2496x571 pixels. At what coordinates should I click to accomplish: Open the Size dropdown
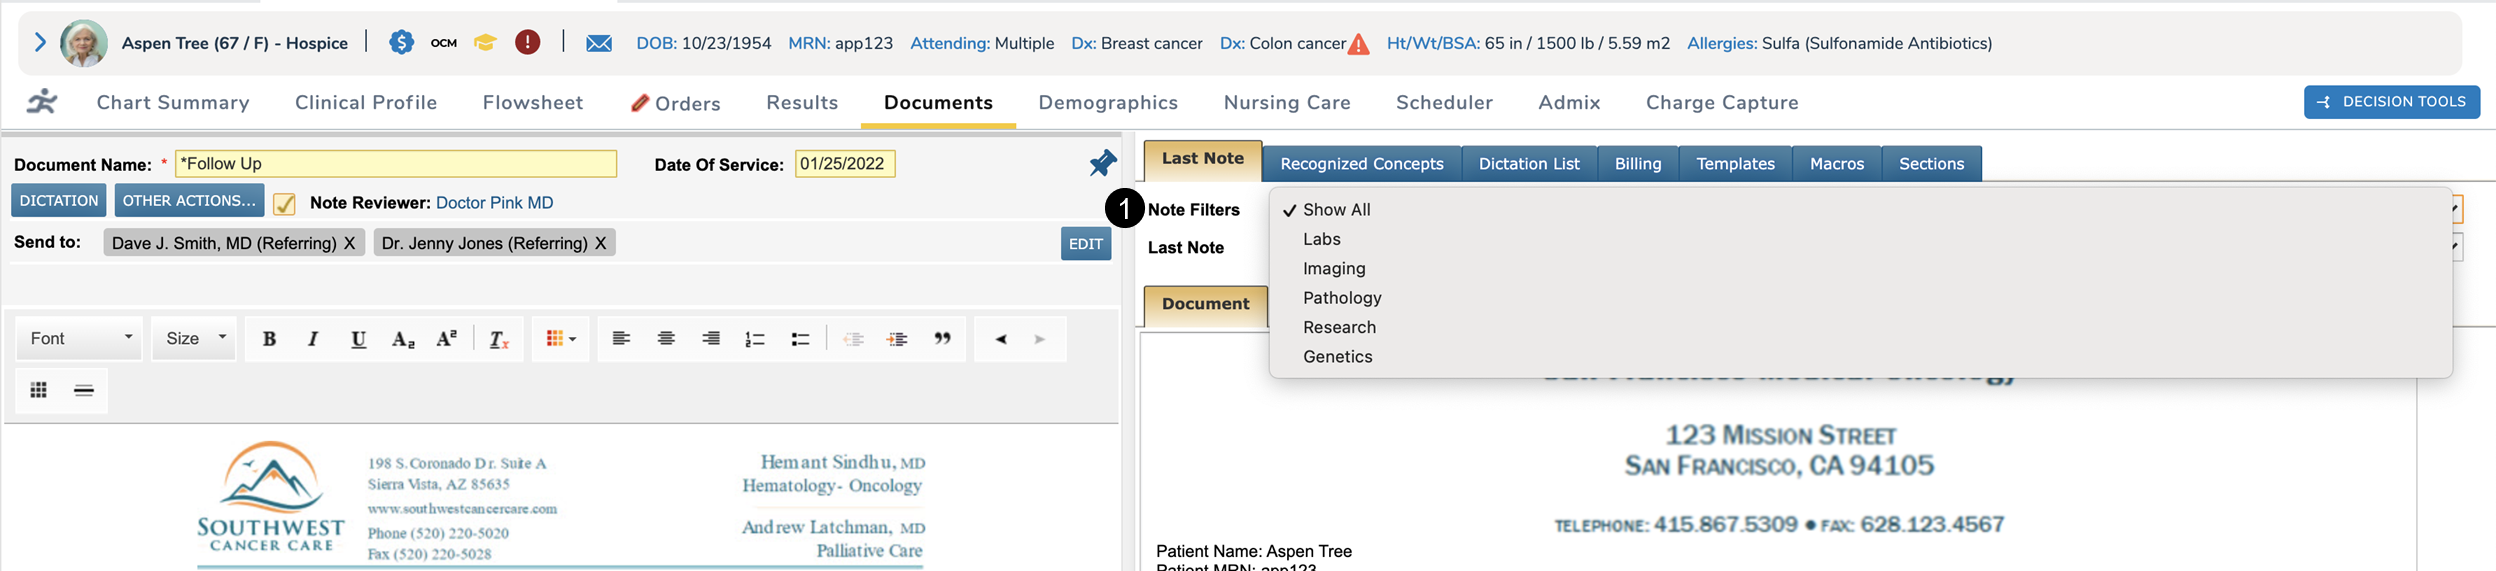(x=195, y=339)
